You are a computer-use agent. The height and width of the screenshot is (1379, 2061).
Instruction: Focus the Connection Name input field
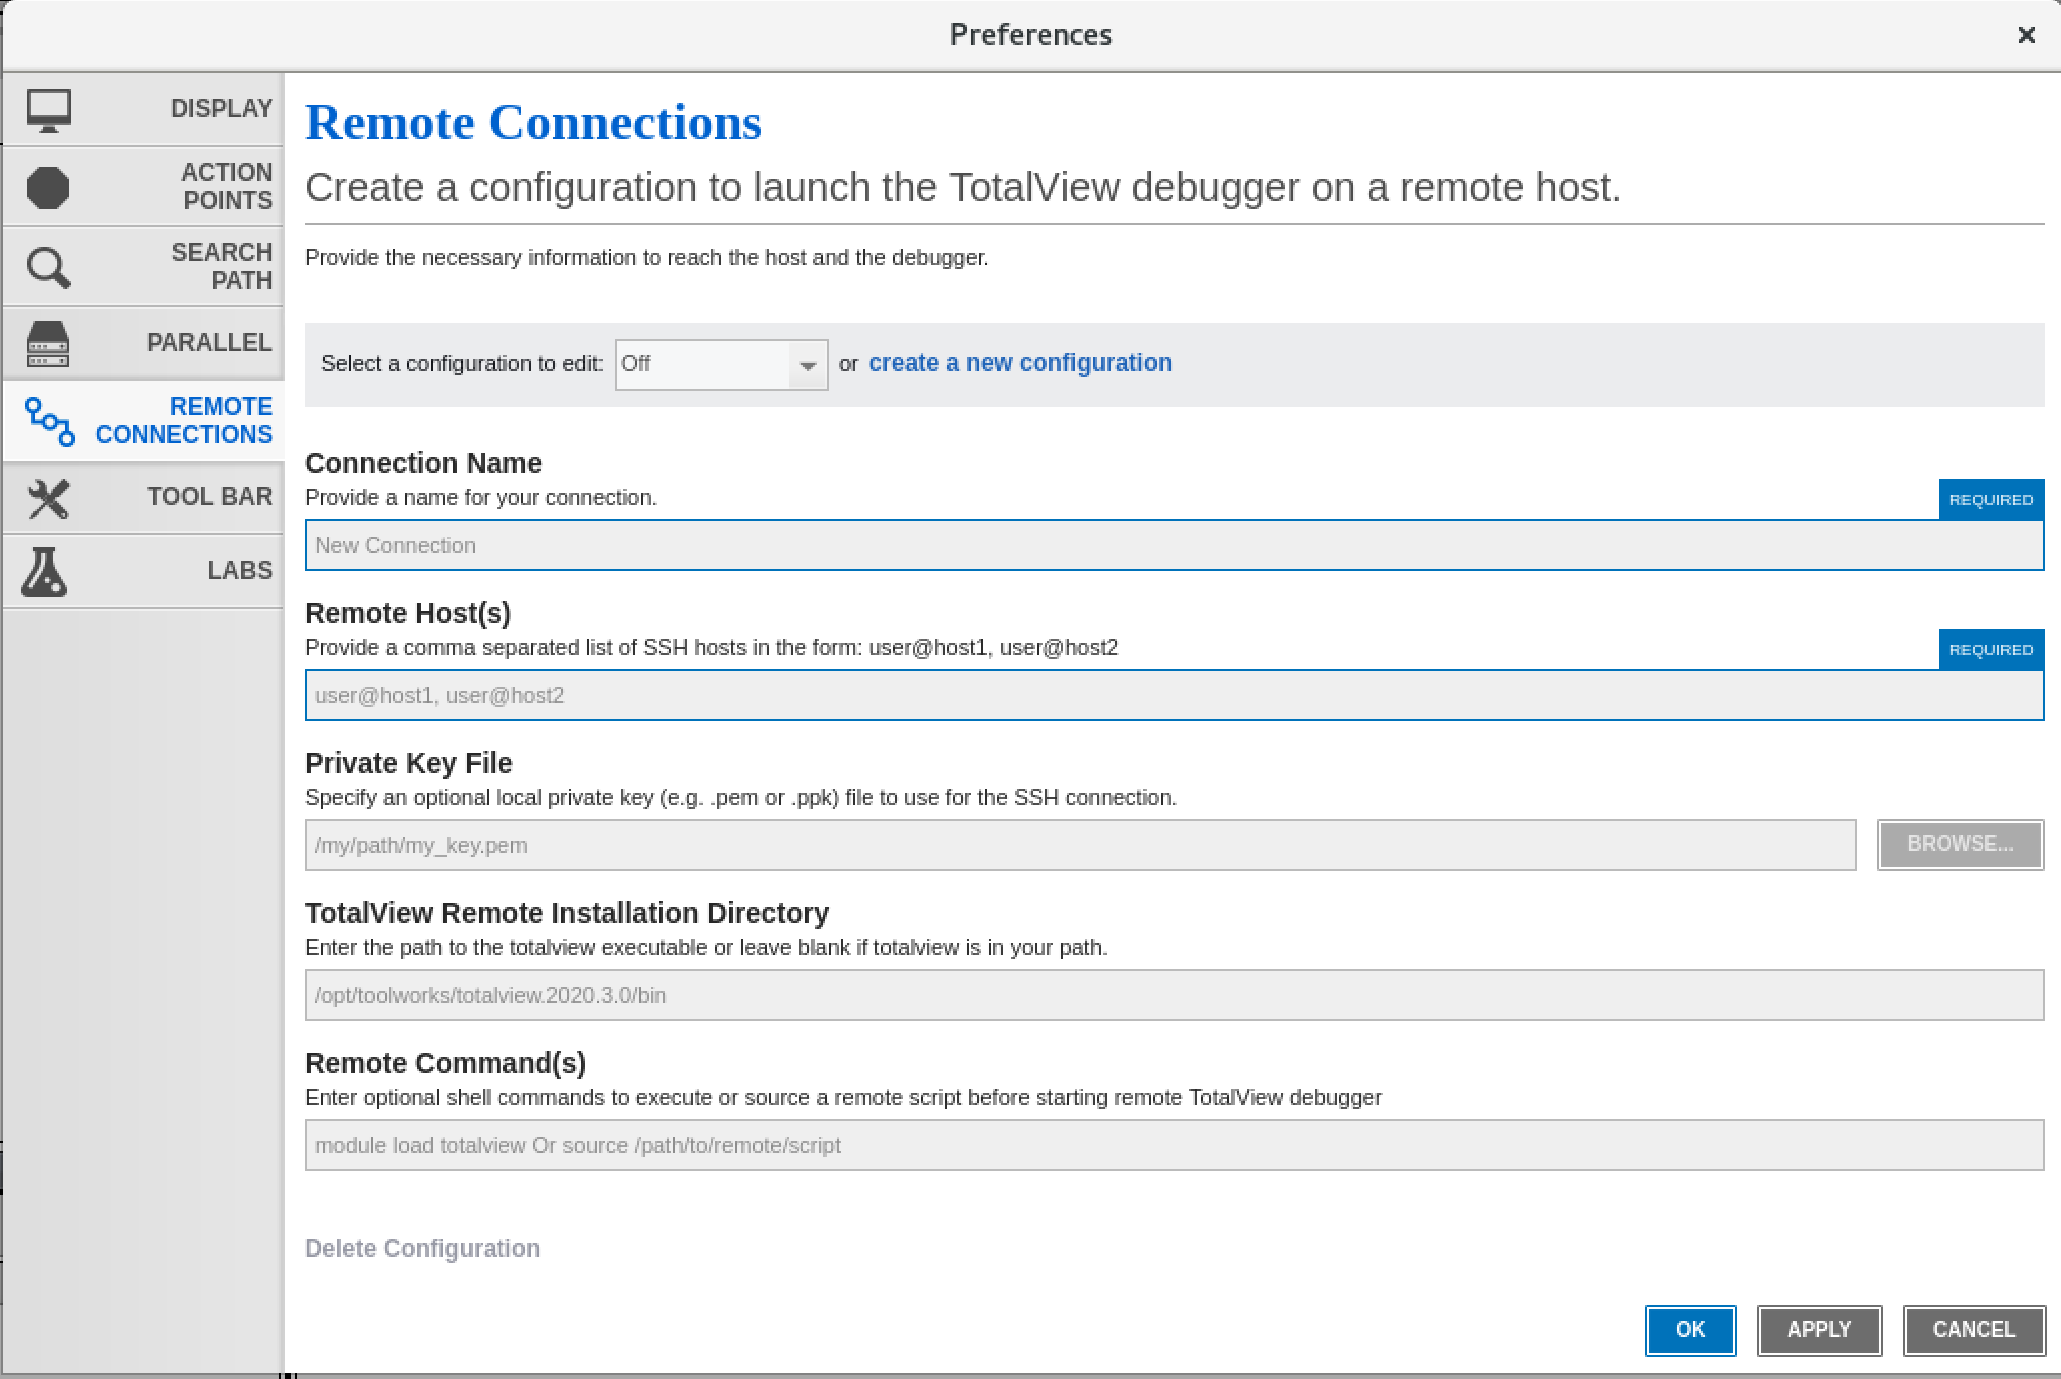(x=1174, y=545)
